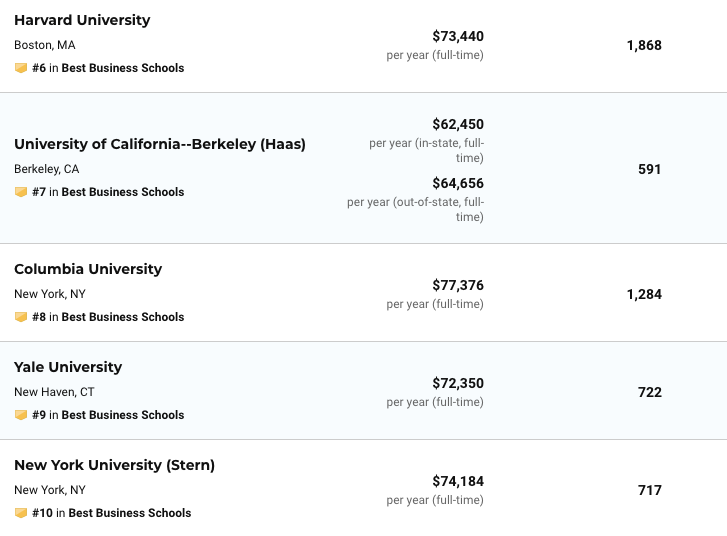This screenshot has height=536, width=727.
Task: Click Columbia's #8 in Best Business Schools ranking
Action: (x=108, y=317)
